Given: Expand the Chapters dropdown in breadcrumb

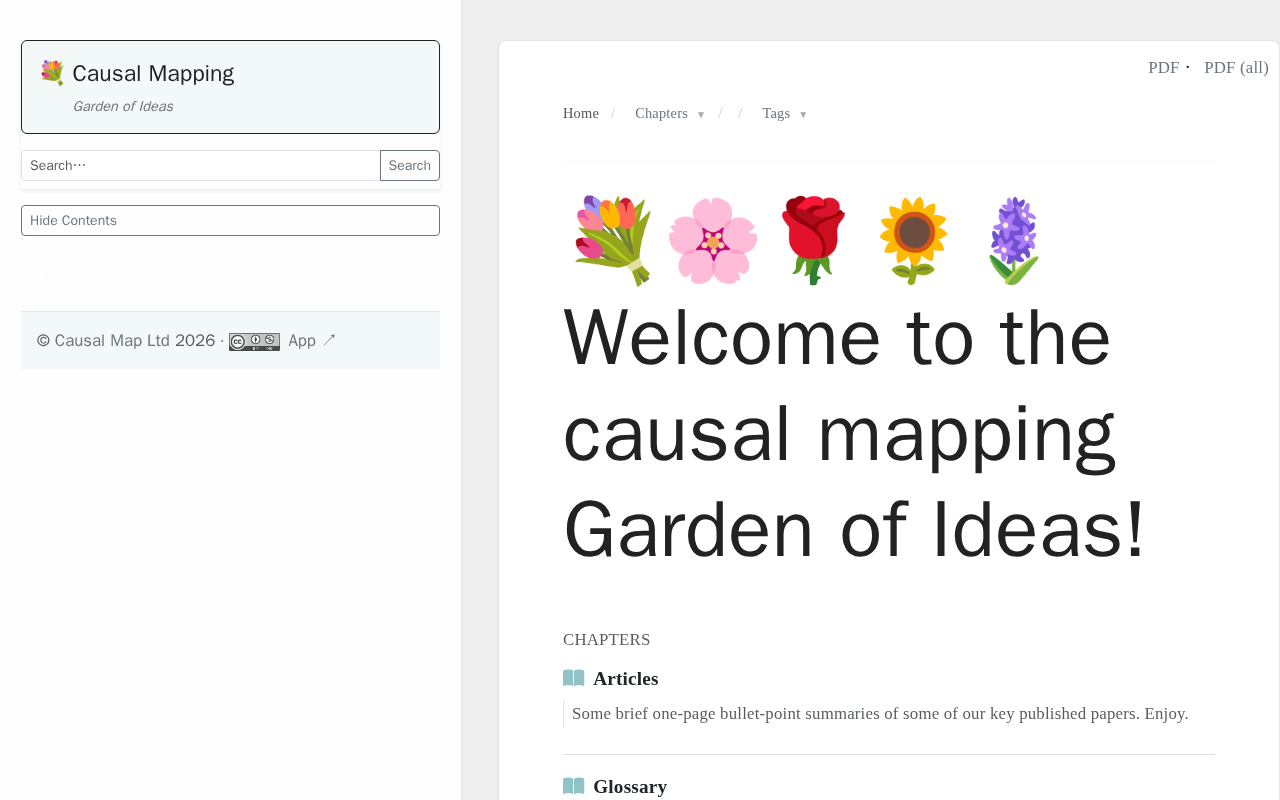Looking at the screenshot, I should (669, 114).
